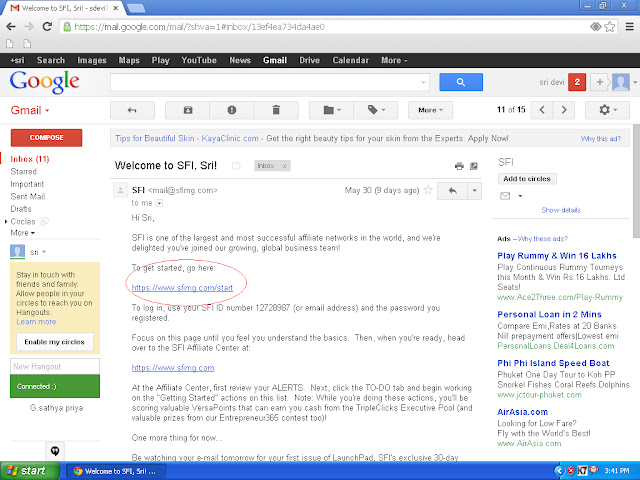This screenshot has height=480, width=640.
Task: Toggle the importance marker beside subject
Action: pyautogui.click(x=236, y=166)
